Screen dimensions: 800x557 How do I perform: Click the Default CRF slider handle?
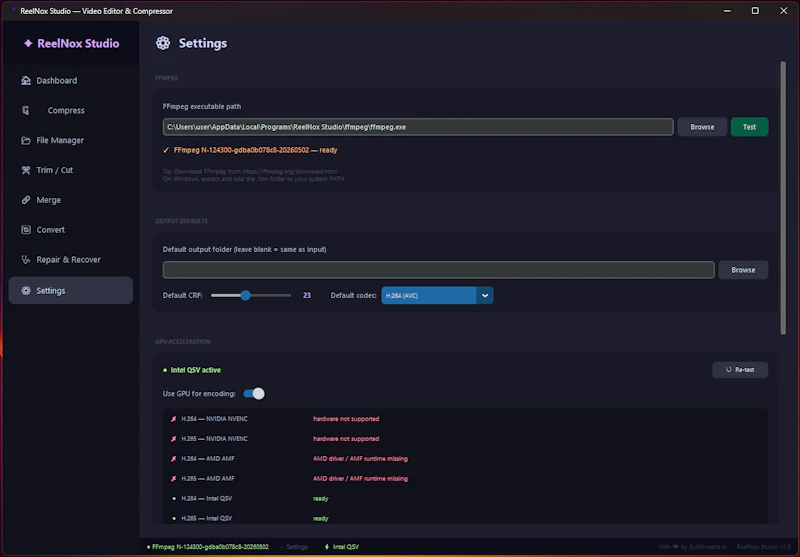click(x=245, y=295)
